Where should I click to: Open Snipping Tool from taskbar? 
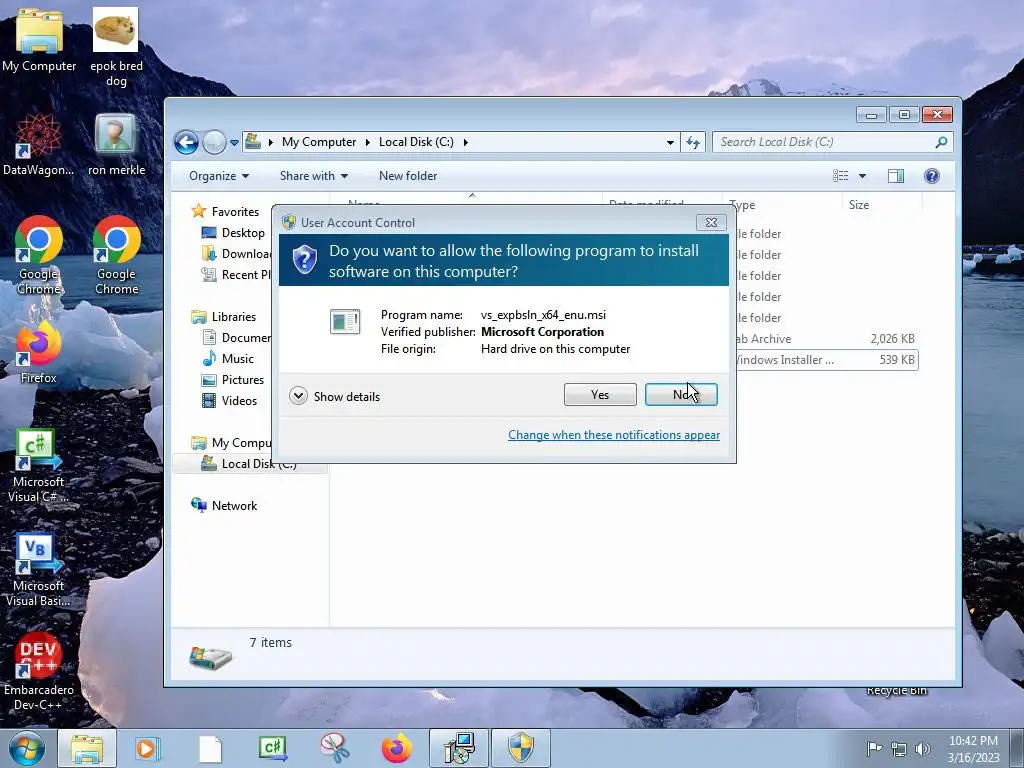334,748
